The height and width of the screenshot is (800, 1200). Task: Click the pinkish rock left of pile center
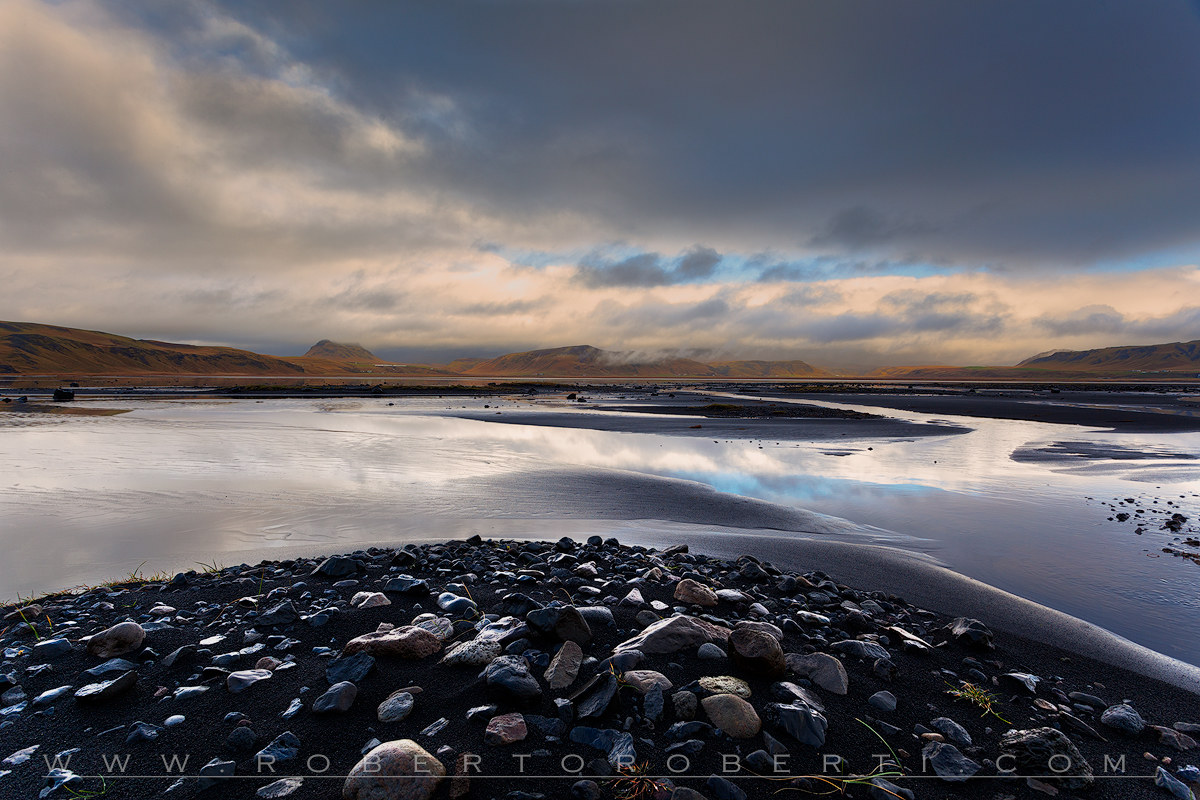395,642
